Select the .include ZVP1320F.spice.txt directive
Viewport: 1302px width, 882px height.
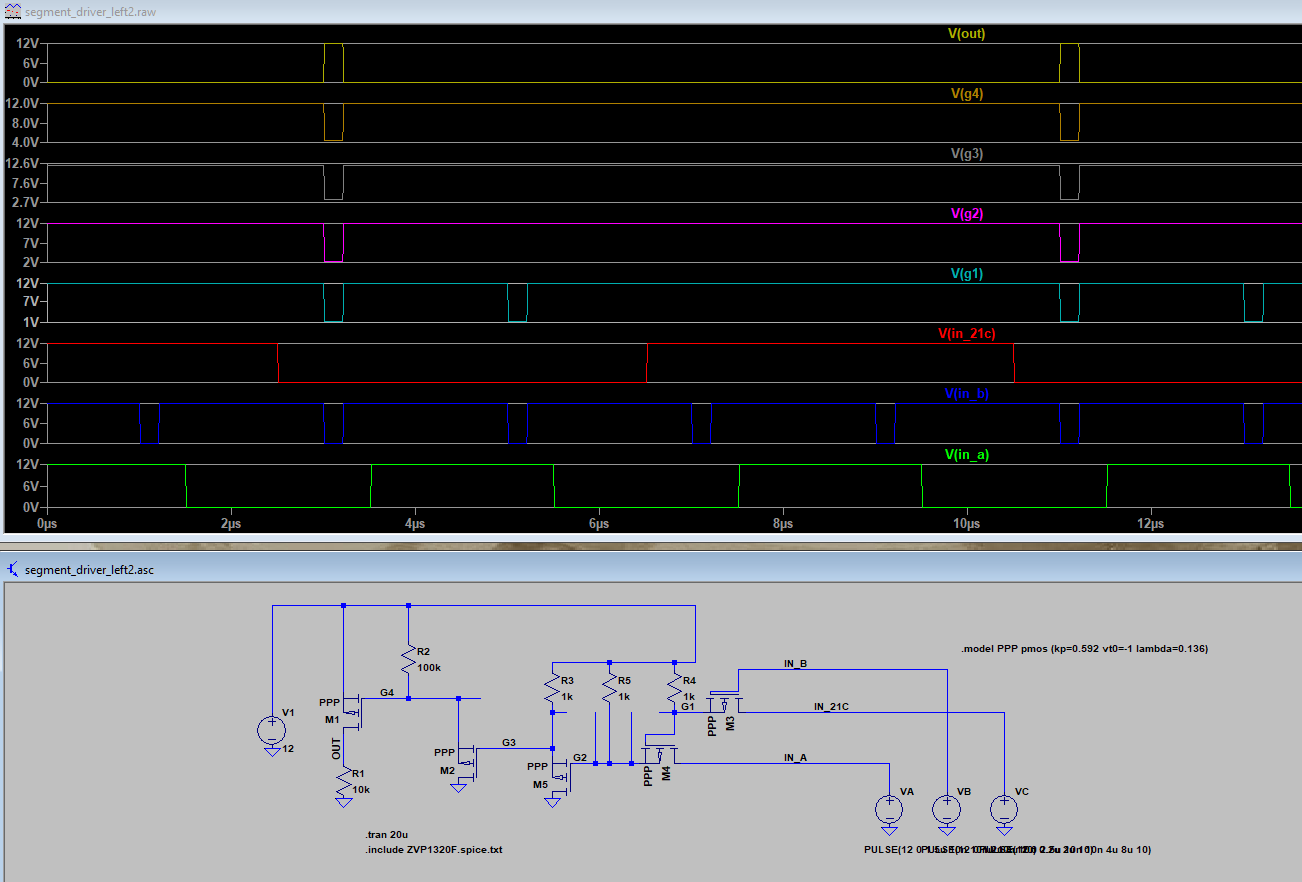(x=433, y=849)
